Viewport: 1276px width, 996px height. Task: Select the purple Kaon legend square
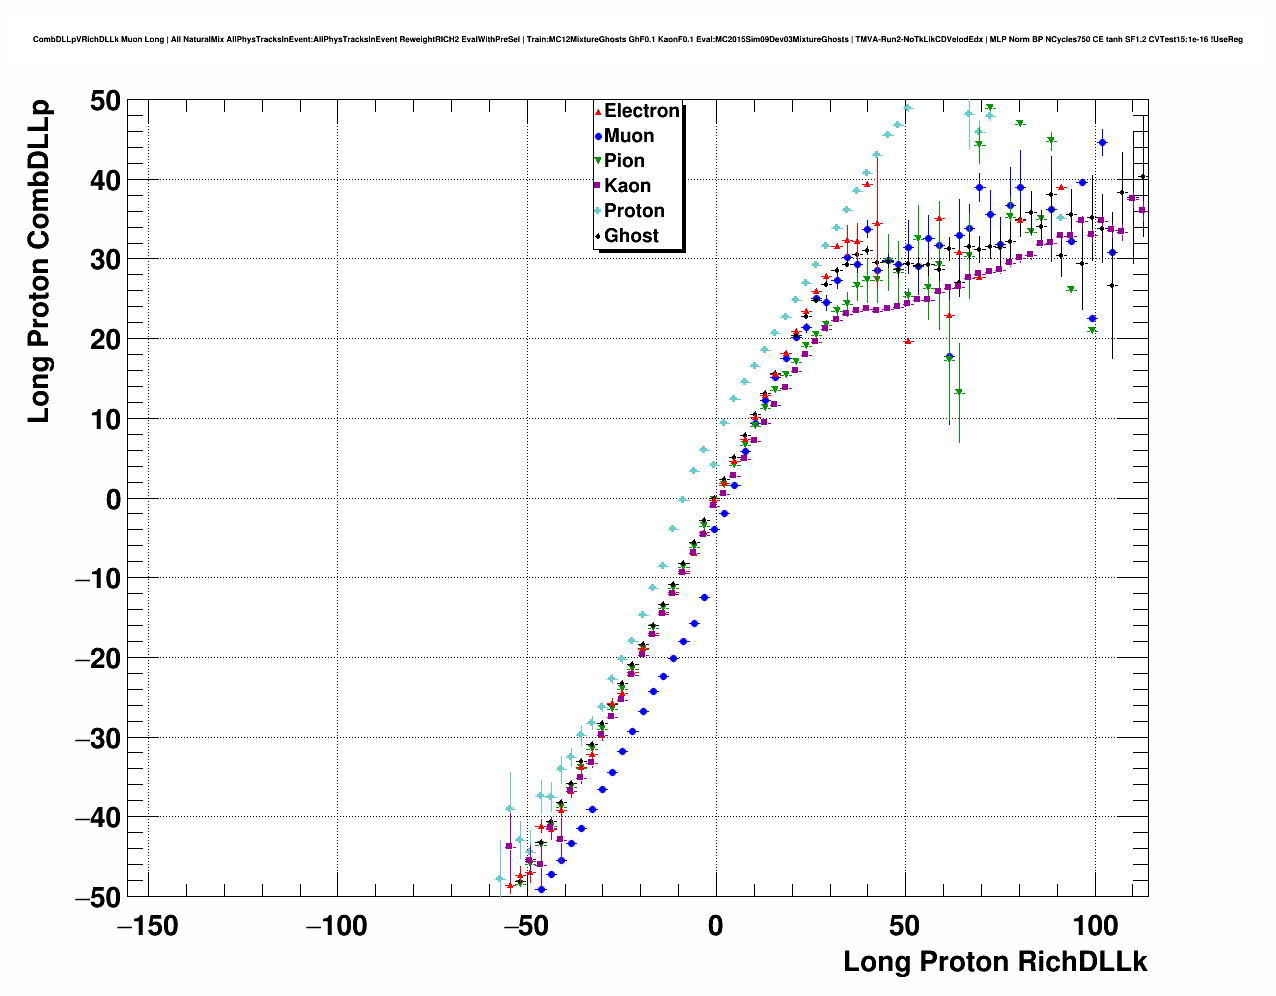point(598,187)
